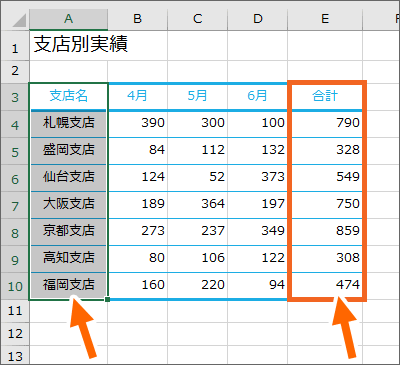
Task: Click cell with value 84
Action: pos(138,151)
